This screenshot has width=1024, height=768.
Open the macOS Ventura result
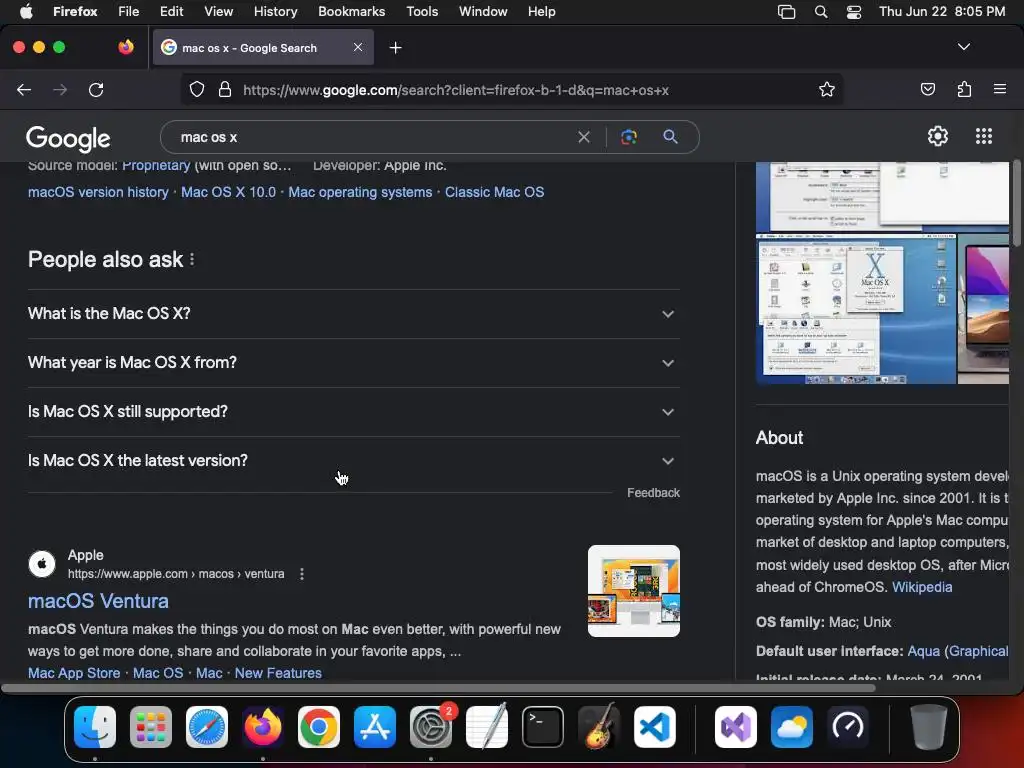[x=98, y=601]
